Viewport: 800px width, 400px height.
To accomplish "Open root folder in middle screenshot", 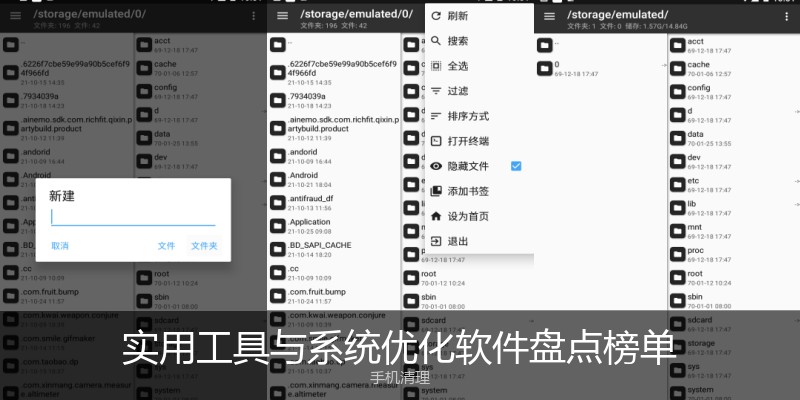I will (468, 278).
